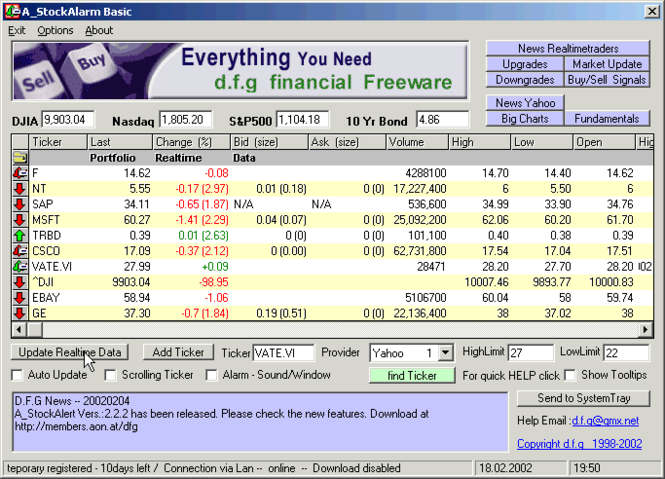The height and width of the screenshot is (479, 665).
Task: Click the portfolio folder icon in grid
Action: pos(20,158)
